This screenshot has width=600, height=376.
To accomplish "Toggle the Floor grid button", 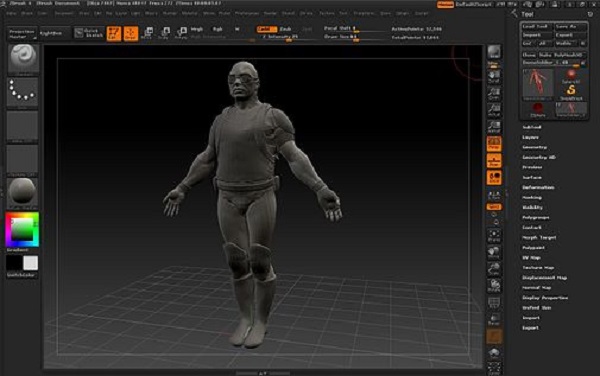I will pyautogui.click(x=494, y=161).
